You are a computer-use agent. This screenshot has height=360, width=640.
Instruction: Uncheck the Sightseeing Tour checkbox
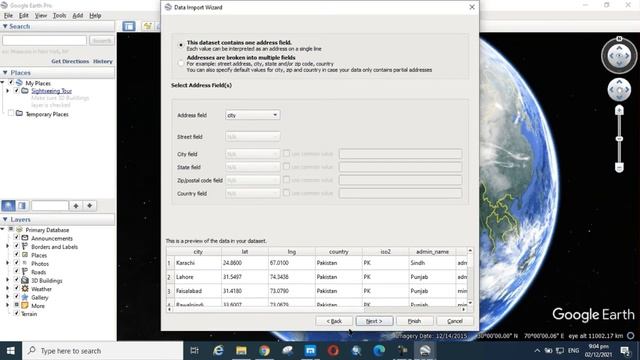17,91
